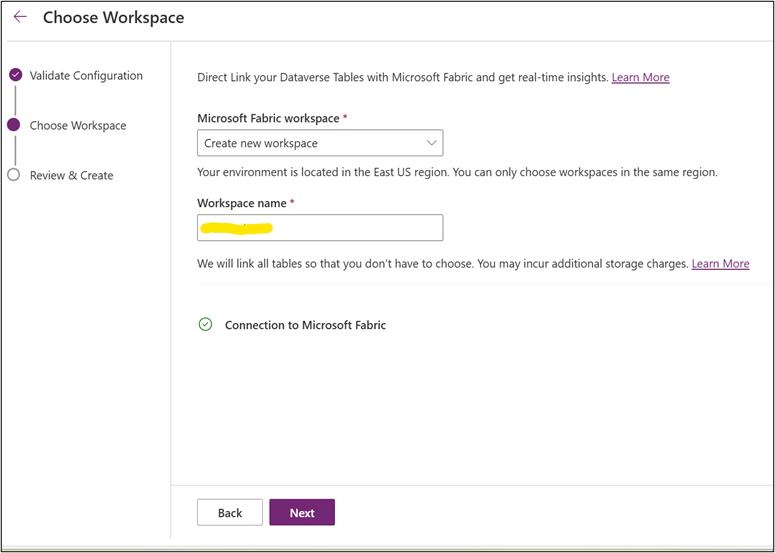Image resolution: width=775 pixels, height=553 pixels.
Task: Open the Microsoft Fabric workspace dropdown
Action: coord(320,143)
